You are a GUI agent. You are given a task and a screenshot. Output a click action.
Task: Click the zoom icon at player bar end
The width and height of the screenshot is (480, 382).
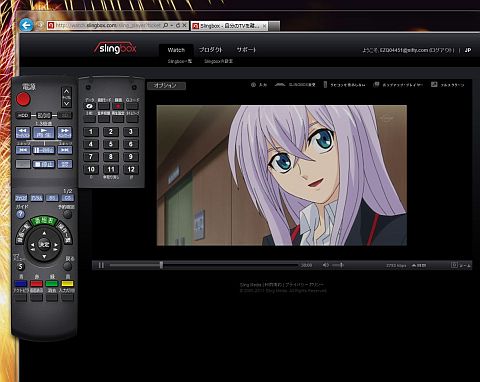(x=454, y=265)
